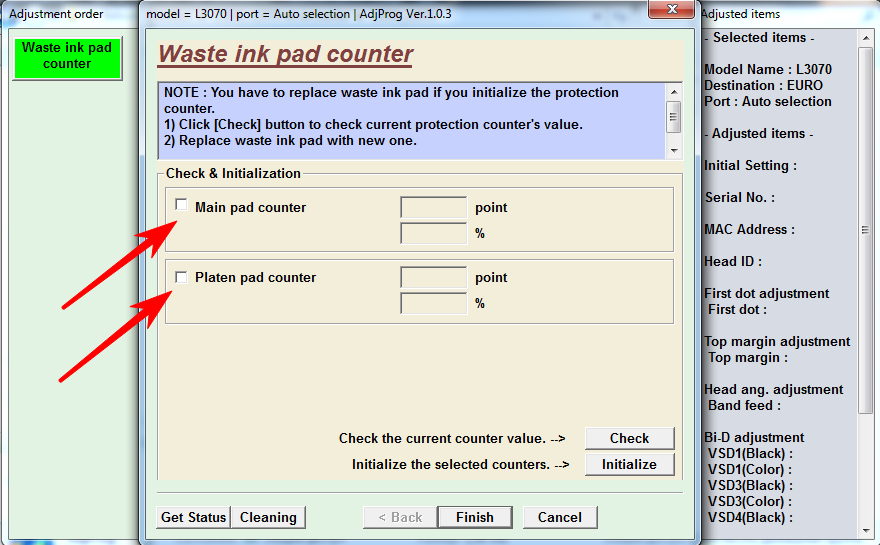Close the AdjProg window with red X
880x545 pixels.
pos(672,11)
